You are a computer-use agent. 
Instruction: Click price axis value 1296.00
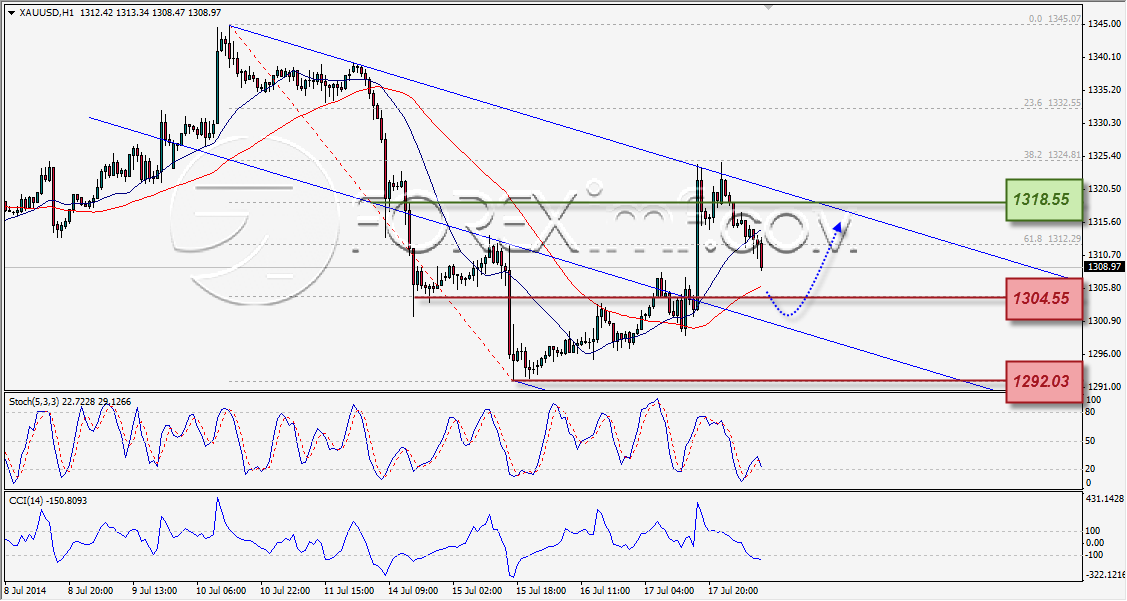[x=1105, y=354]
